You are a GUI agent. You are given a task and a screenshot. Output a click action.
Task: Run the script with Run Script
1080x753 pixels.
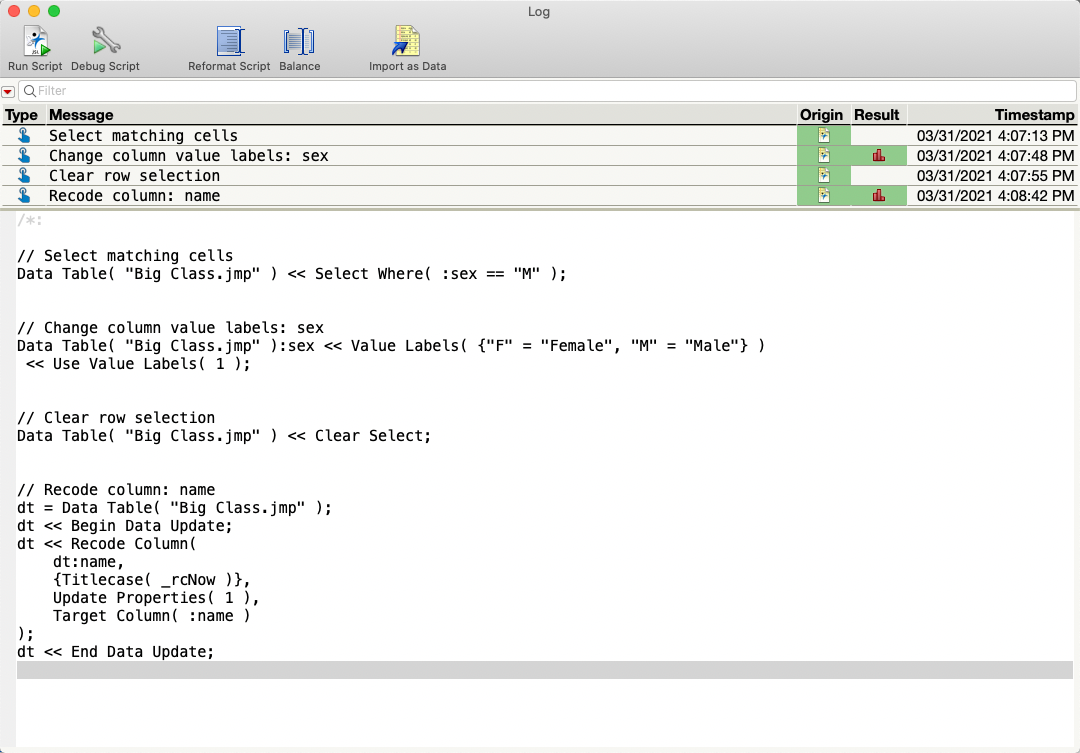(35, 41)
